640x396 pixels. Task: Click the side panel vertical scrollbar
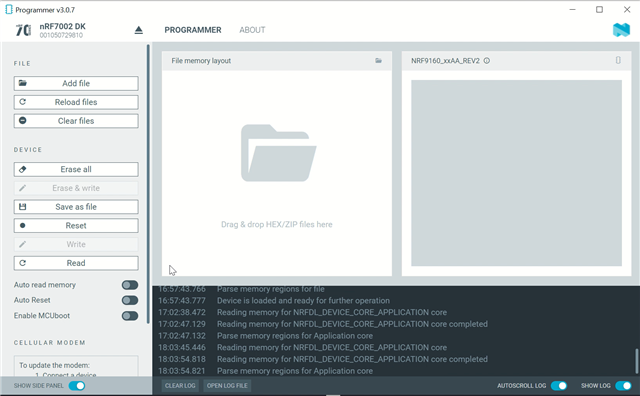[148, 184]
